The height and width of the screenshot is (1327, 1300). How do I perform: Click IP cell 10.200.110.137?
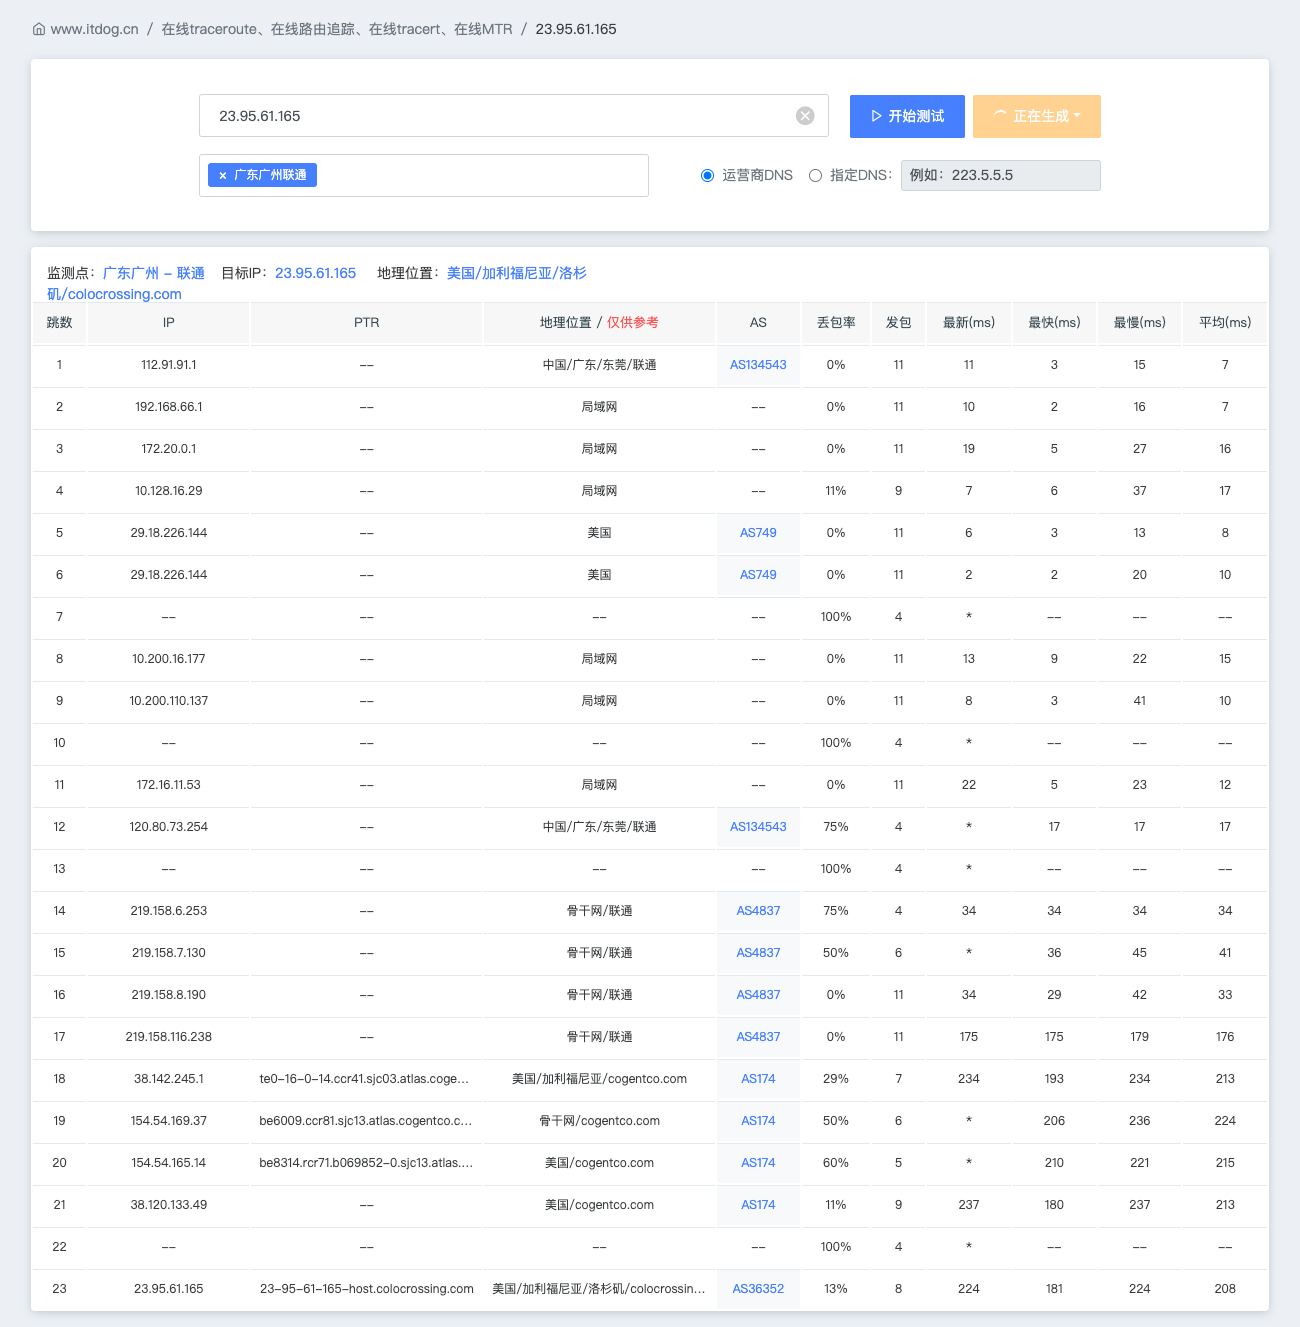pyautogui.click(x=169, y=701)
